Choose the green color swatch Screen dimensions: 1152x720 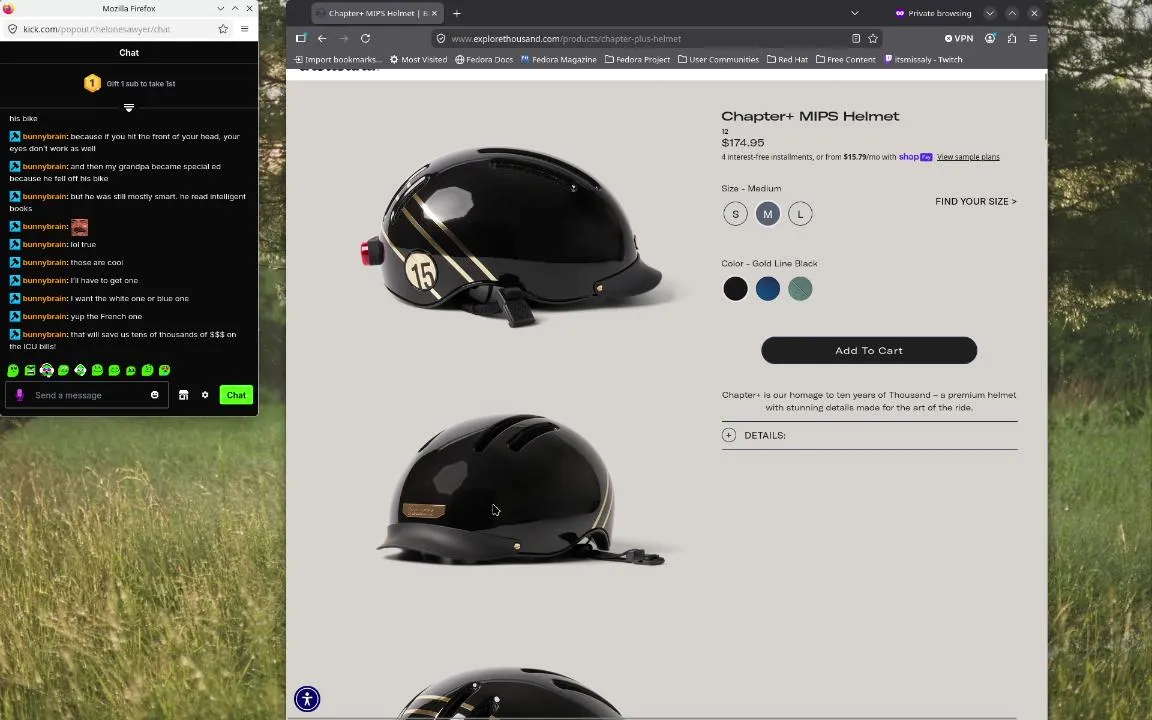(x=800, y=289)
